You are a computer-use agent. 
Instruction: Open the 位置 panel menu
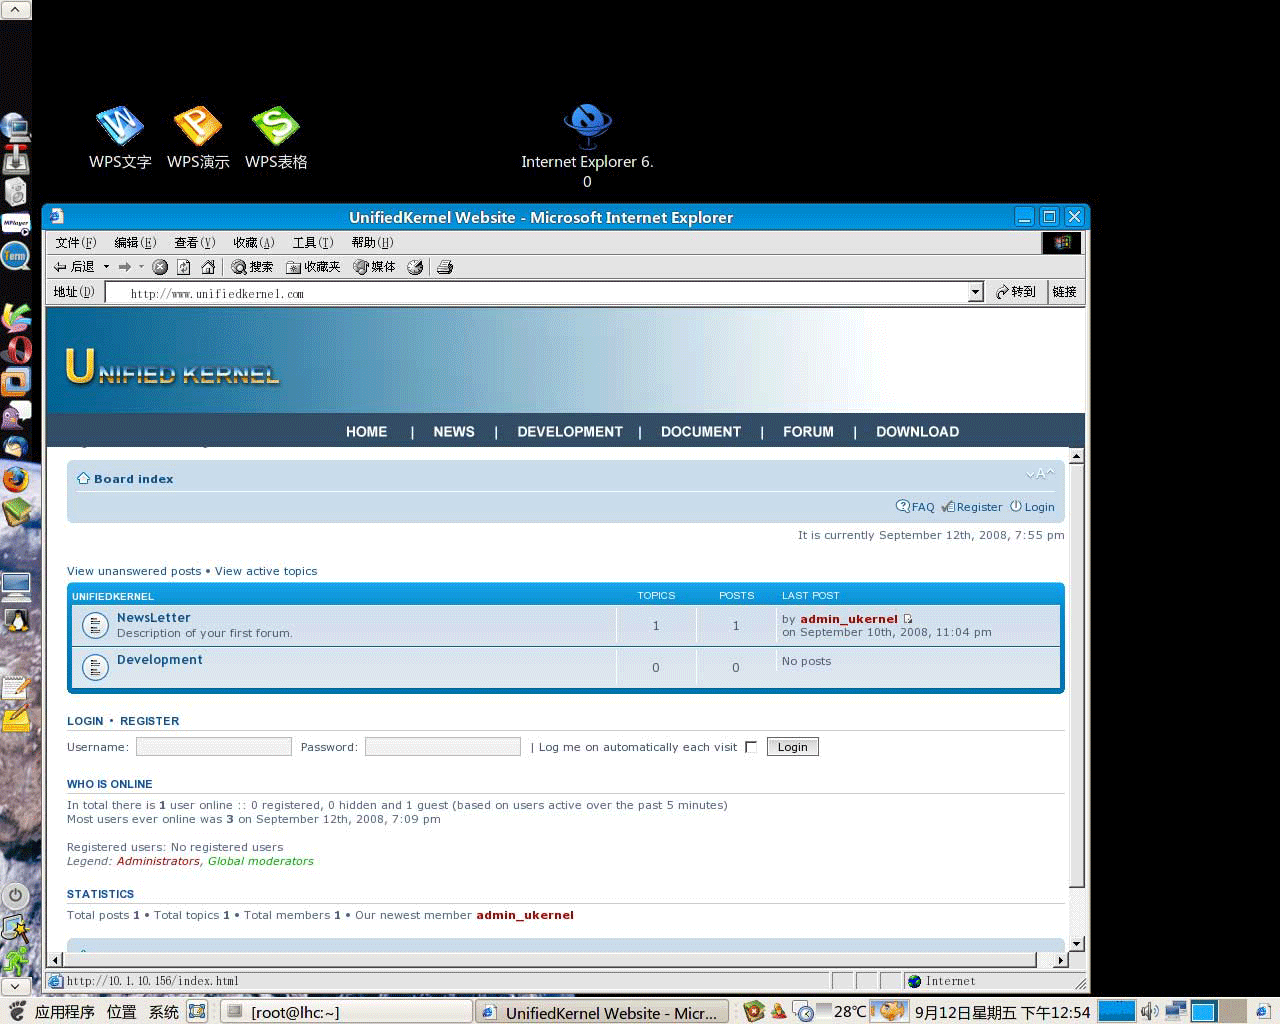[x=121, y=1012]
